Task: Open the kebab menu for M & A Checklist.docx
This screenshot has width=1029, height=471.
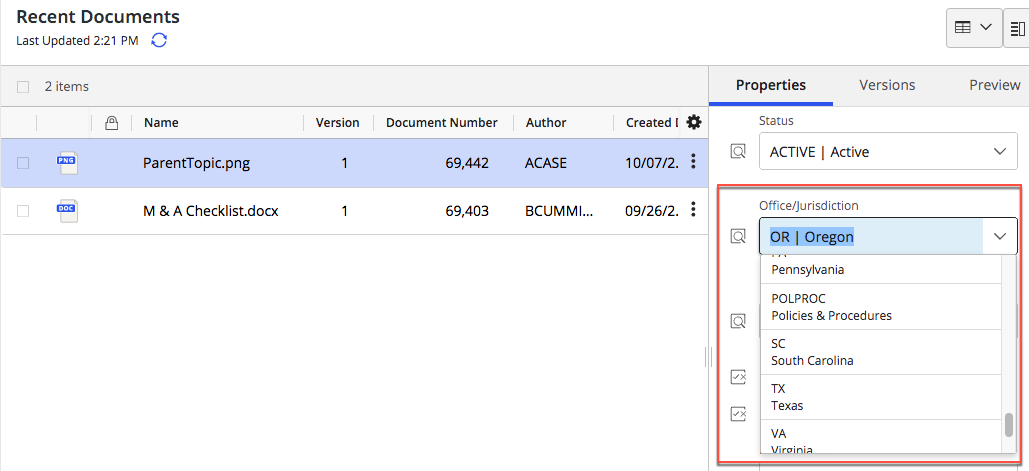Action: [693, 210]
